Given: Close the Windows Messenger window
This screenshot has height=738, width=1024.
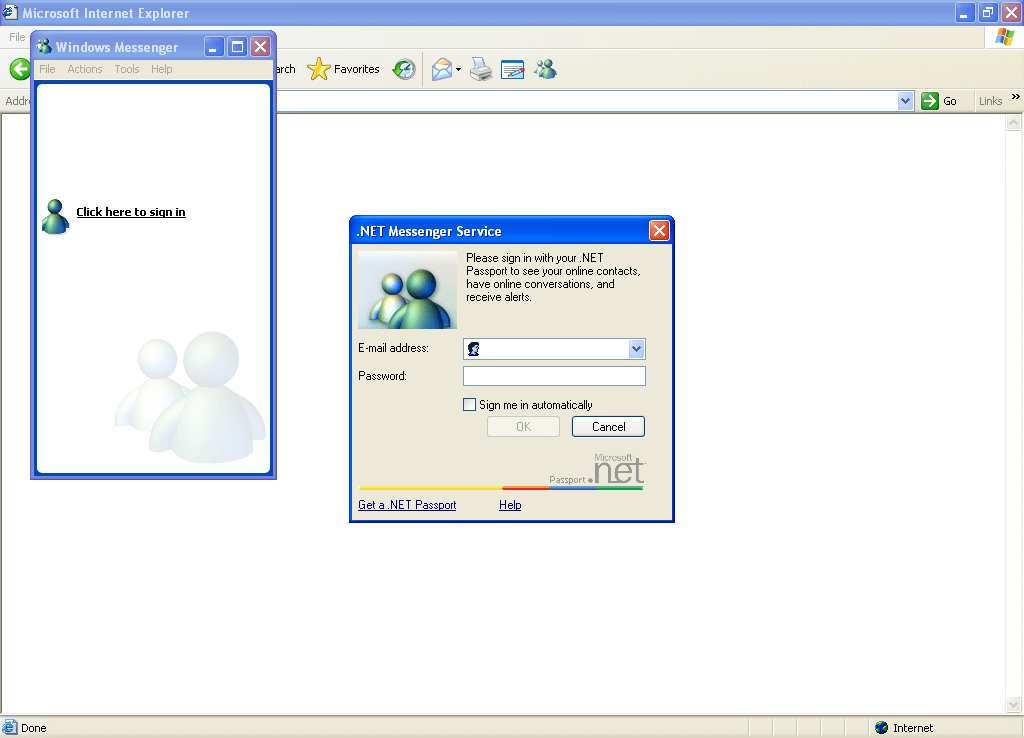Looking at the screenshot, I should point(260,46).
